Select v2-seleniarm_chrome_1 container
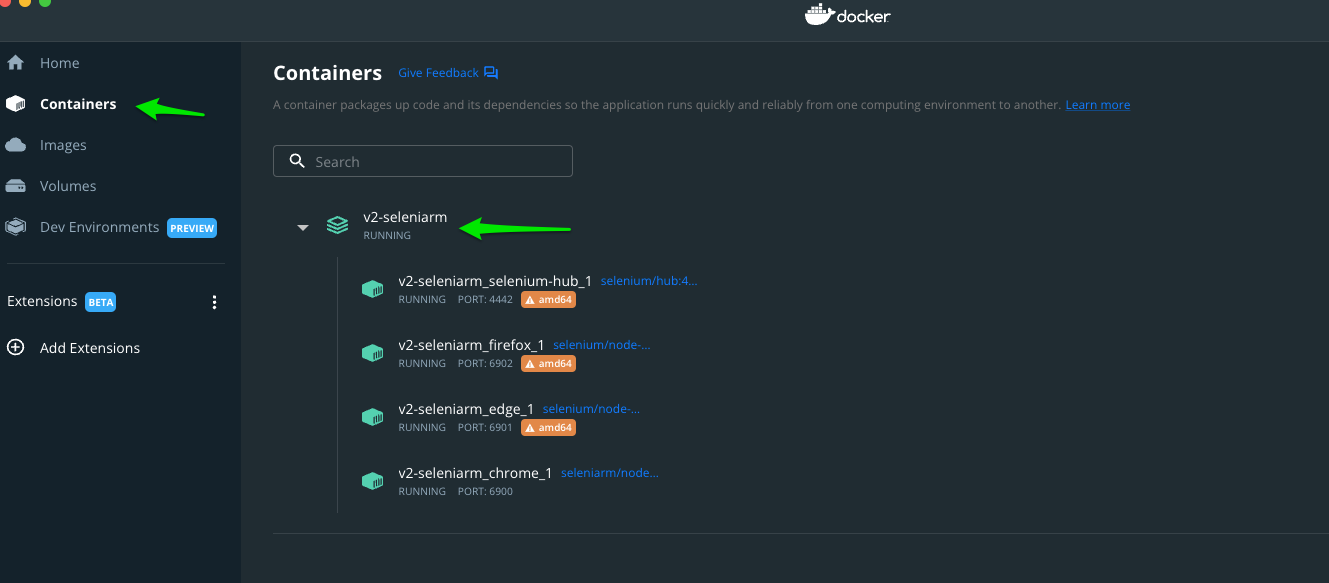 (x=475, y=473)
